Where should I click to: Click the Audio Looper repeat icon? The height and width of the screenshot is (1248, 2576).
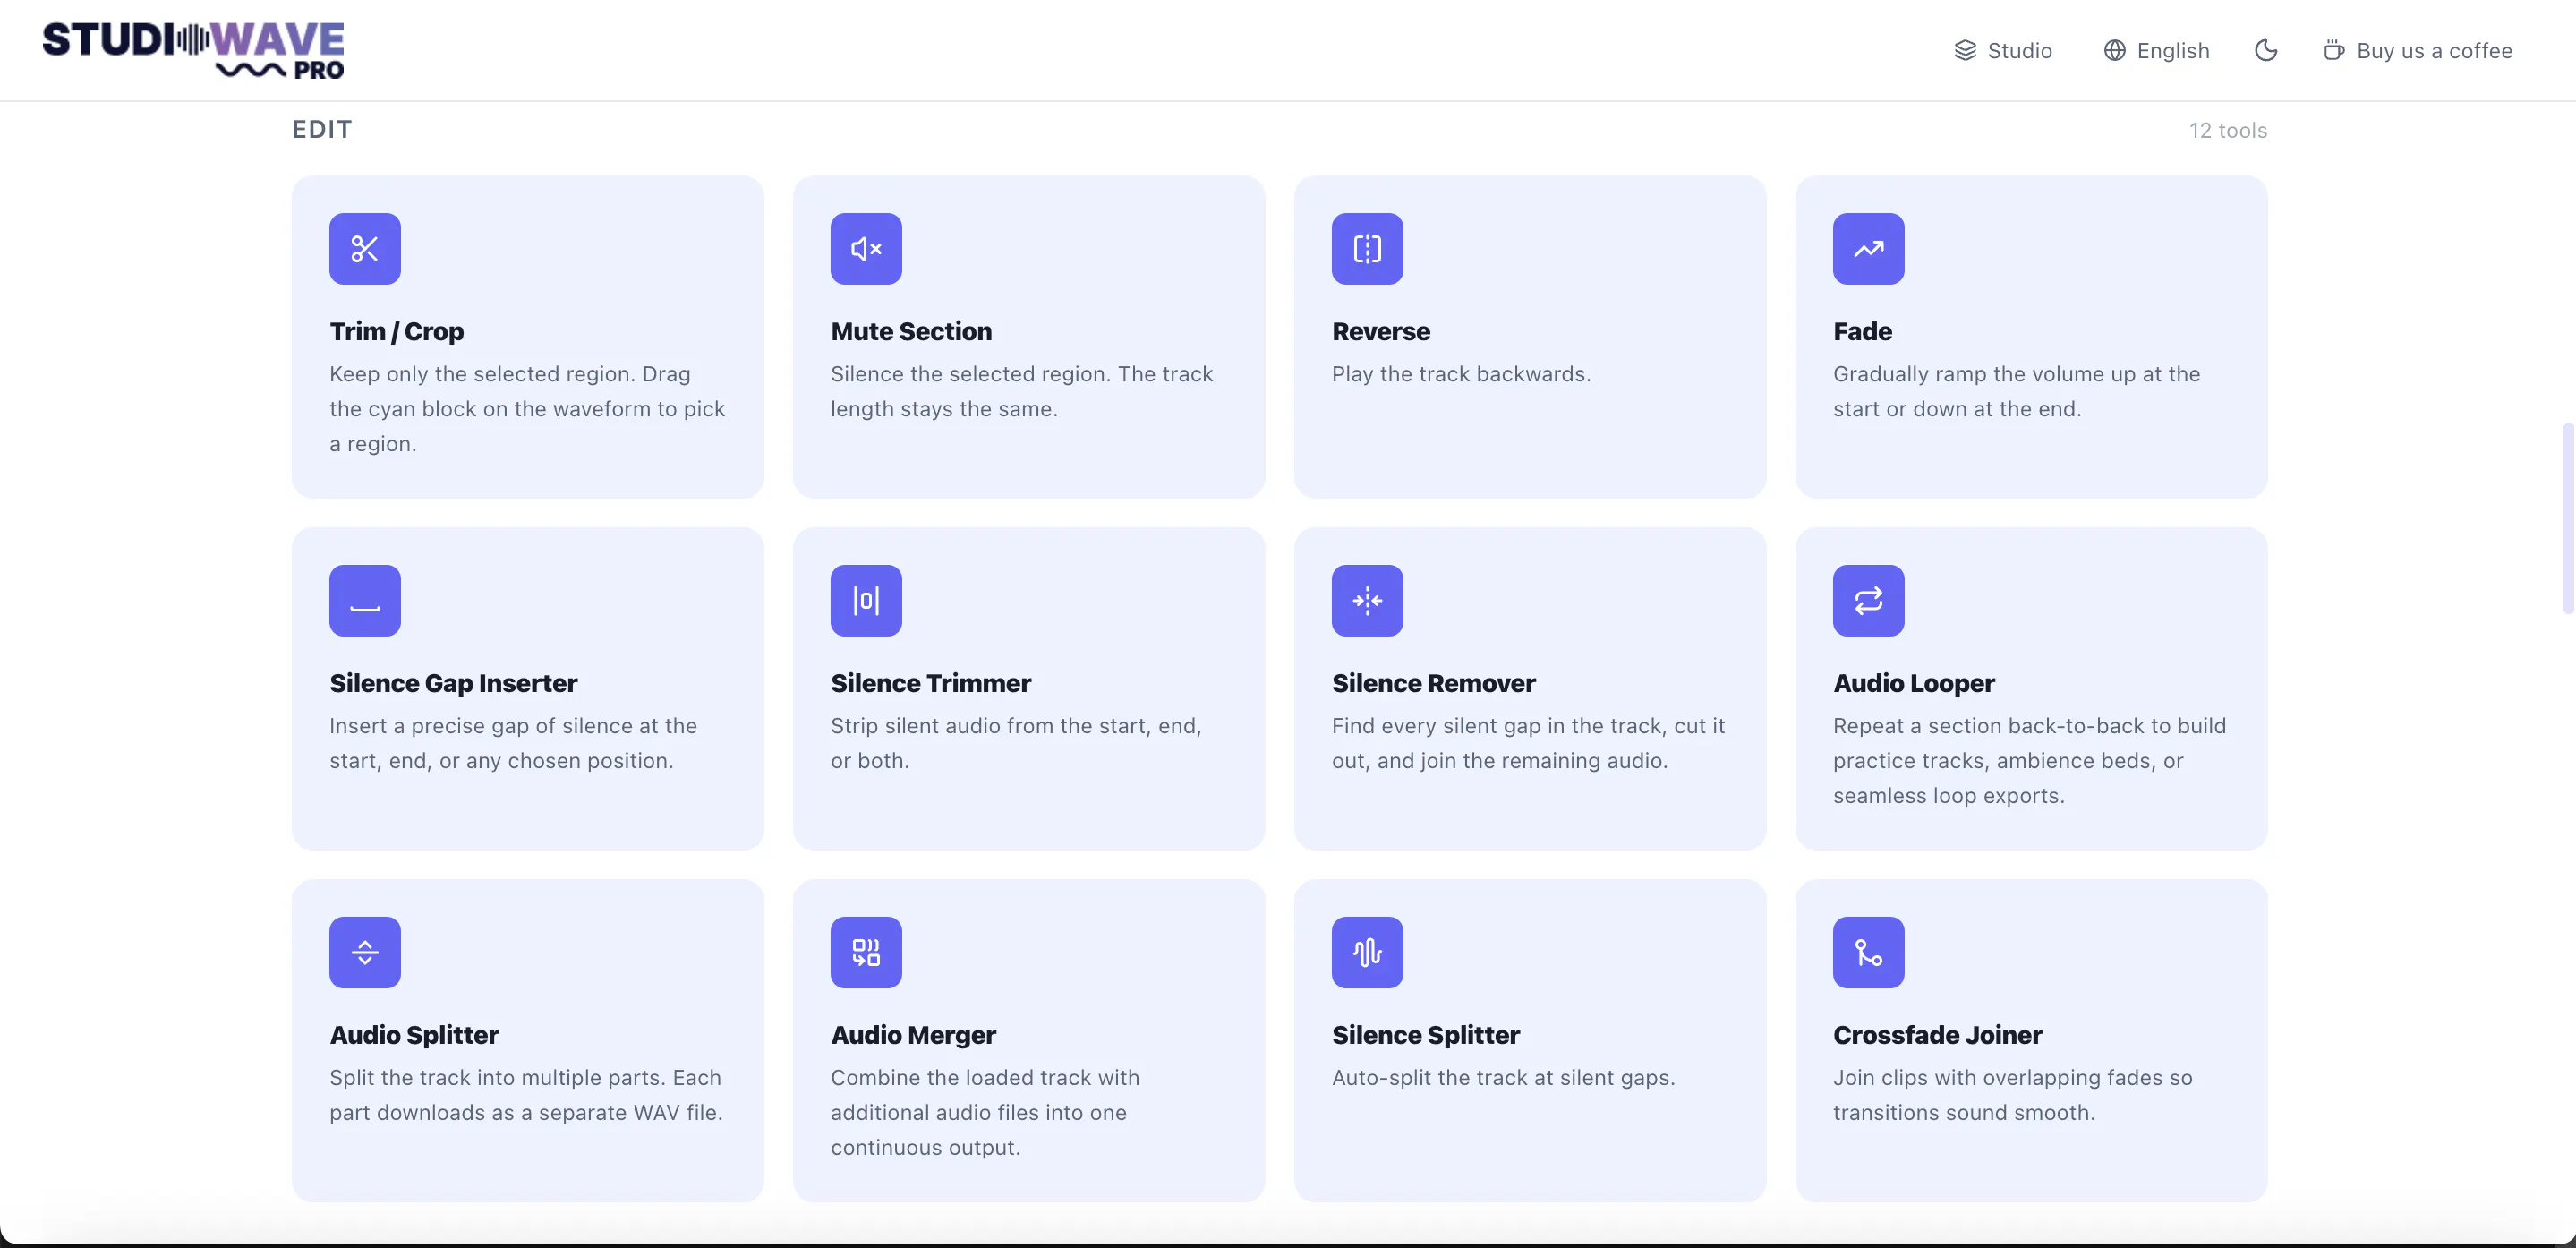1868,600
